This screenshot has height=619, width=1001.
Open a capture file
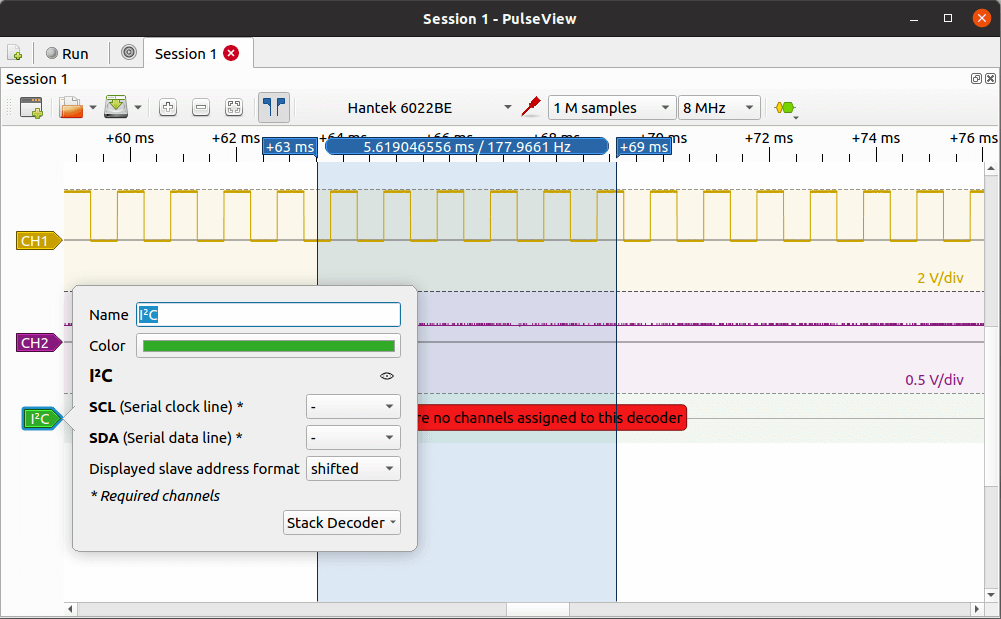72,107
